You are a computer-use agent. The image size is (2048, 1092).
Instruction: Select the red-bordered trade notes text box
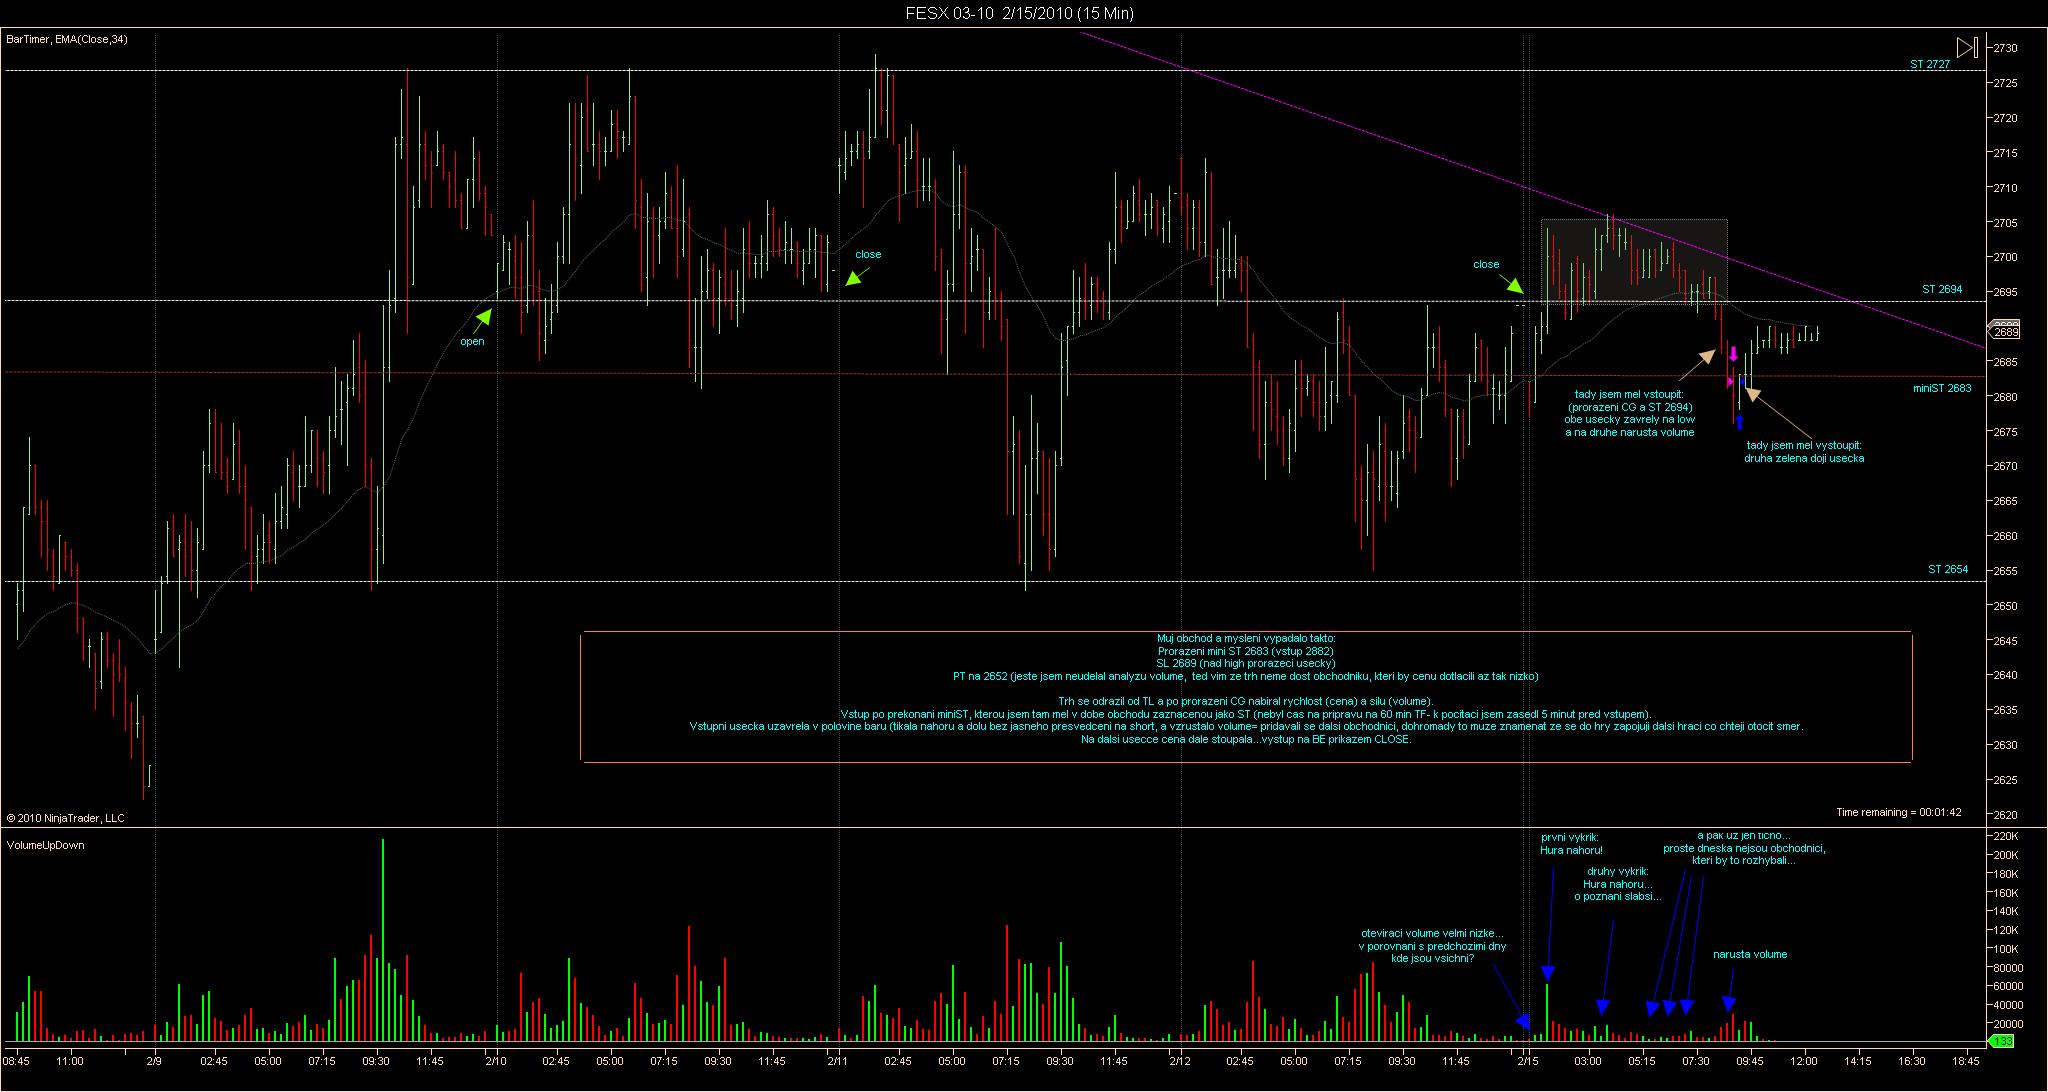pyautogui.click(x=1245, y=697)
